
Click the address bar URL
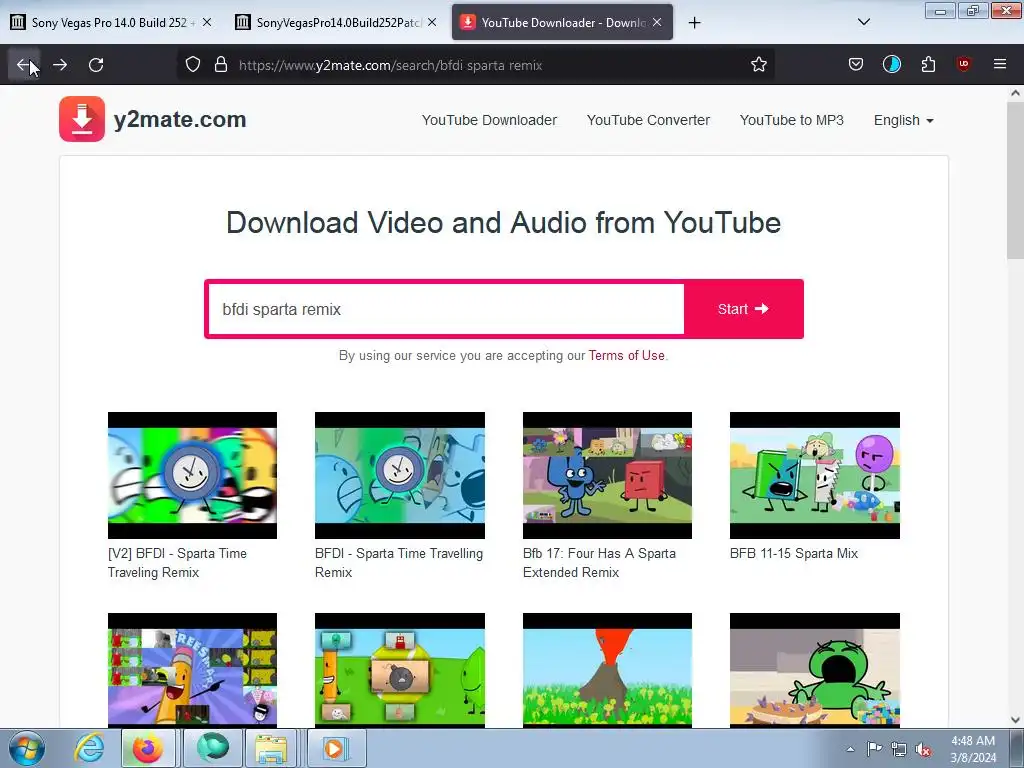click(x=391, y=65)
